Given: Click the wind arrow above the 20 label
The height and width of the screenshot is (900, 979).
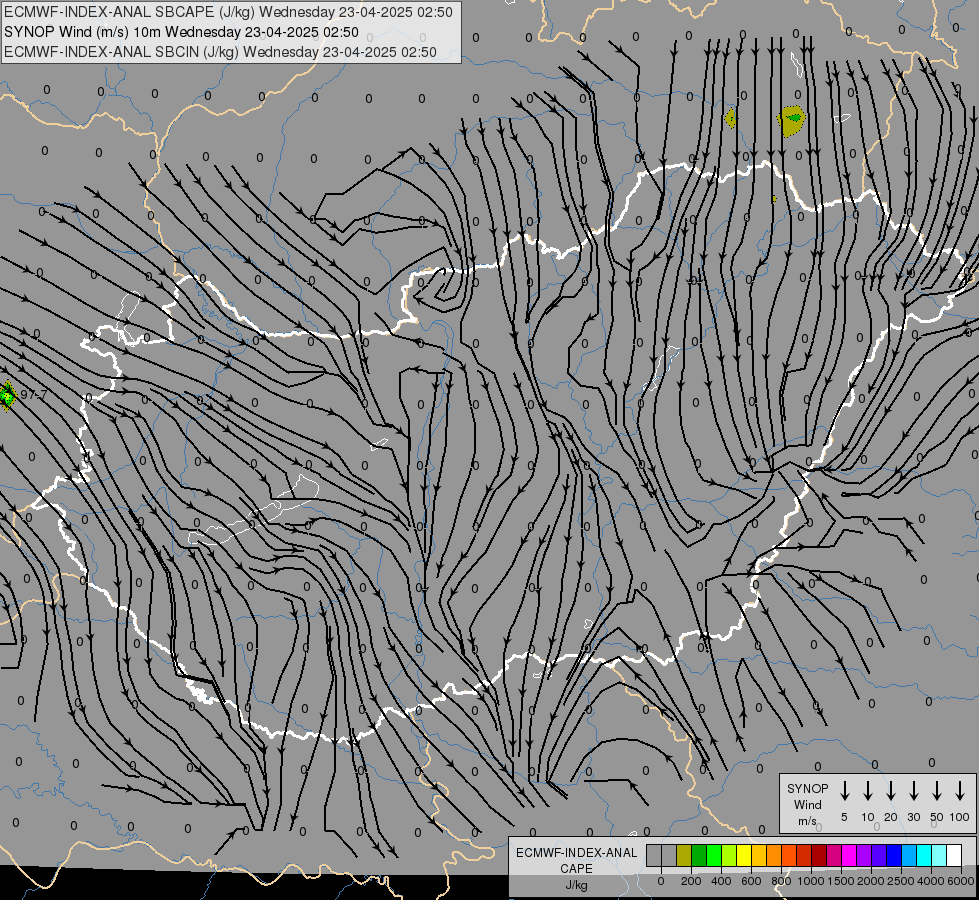Looking at the screenshot, I should (x=890, y=790).
